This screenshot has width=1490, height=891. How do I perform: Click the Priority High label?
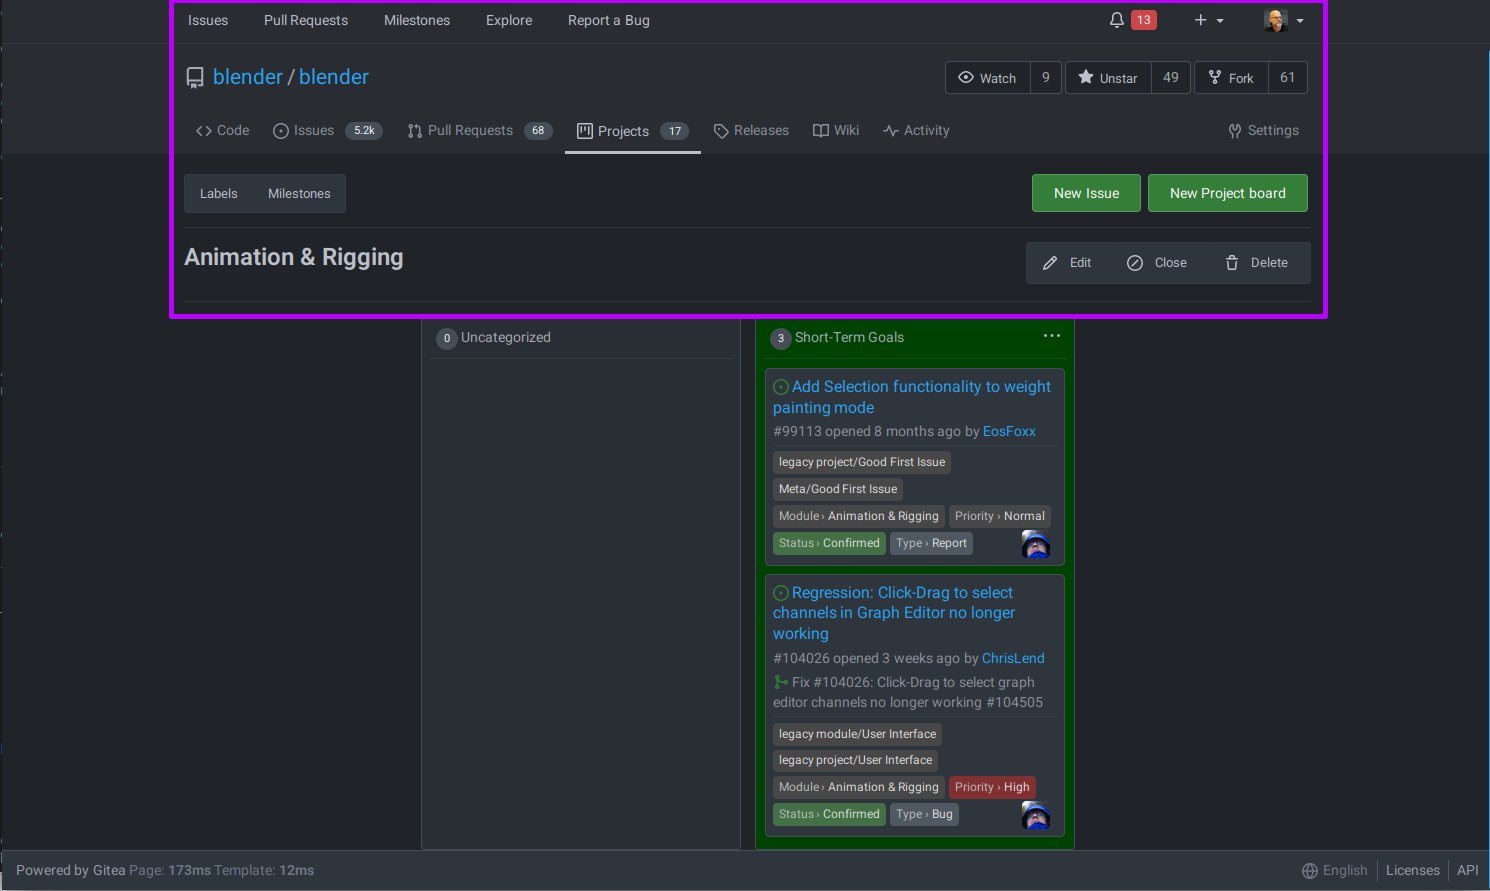[992, 787]
